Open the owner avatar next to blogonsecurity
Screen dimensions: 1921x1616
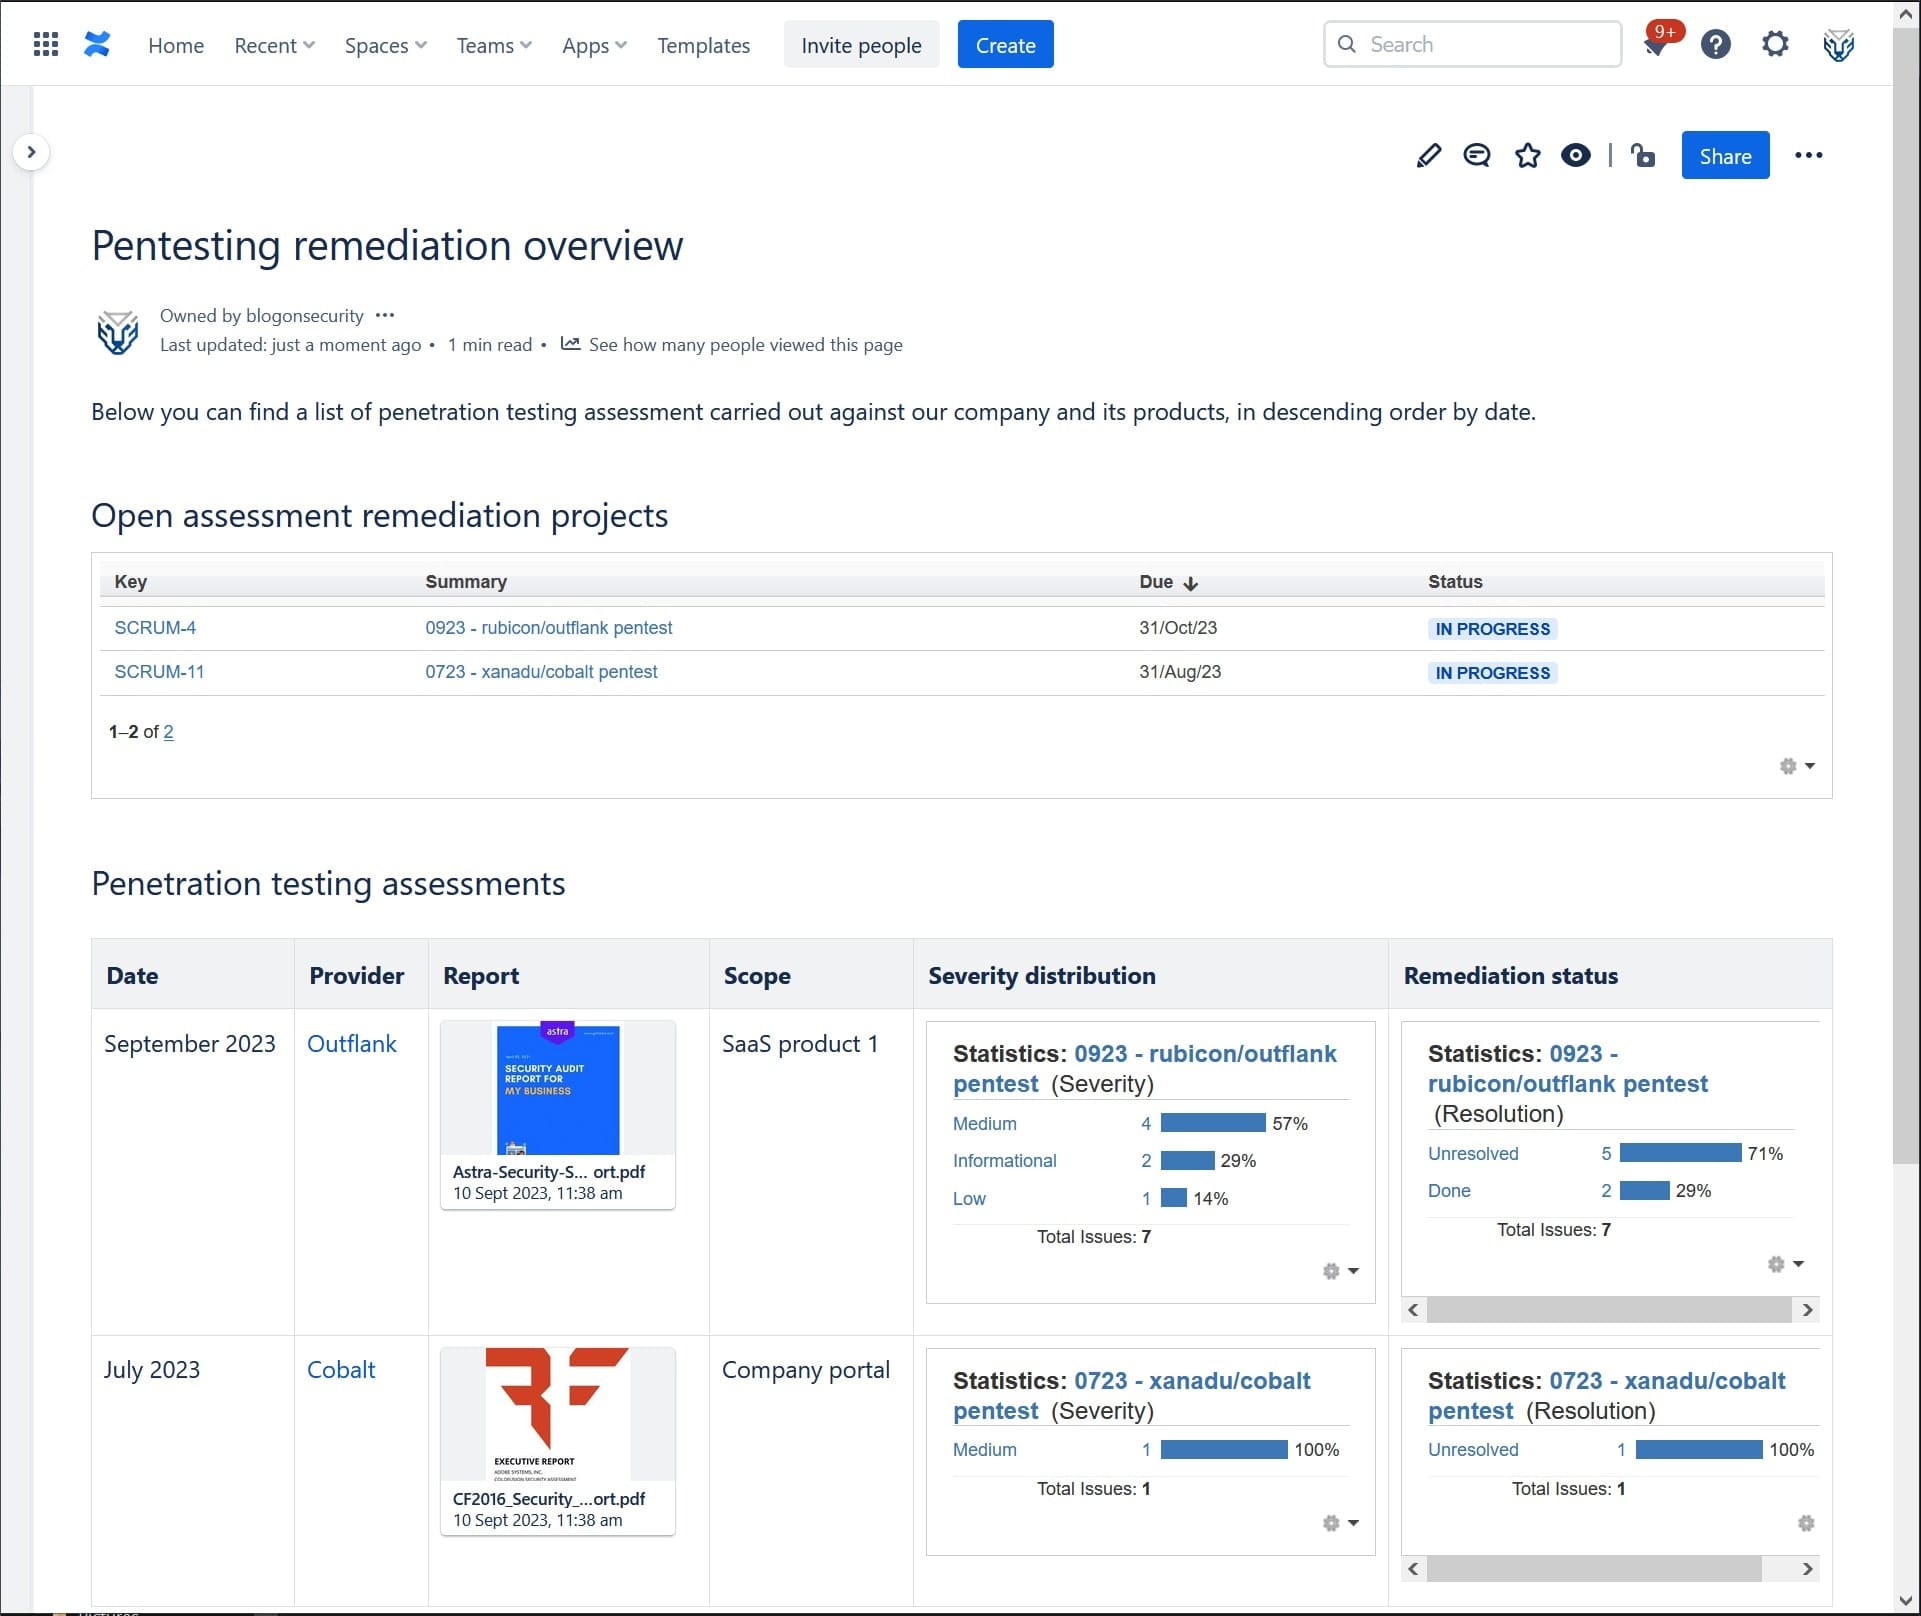(x=117, y=330)
